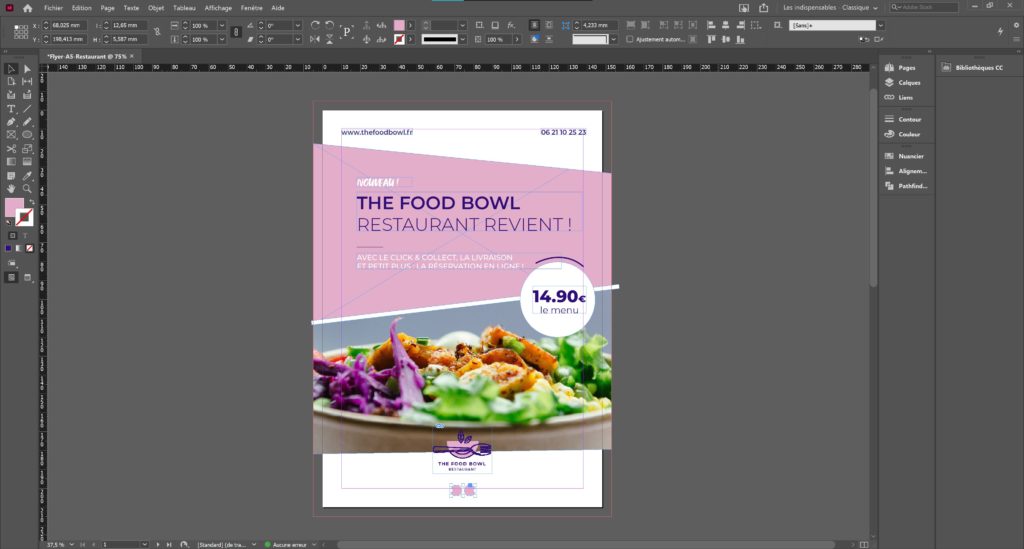Image resolution: width=1024 pixels, height=549 pixels.
Task: Select a point on the reference point grid
Action: [x=21, y=31]
